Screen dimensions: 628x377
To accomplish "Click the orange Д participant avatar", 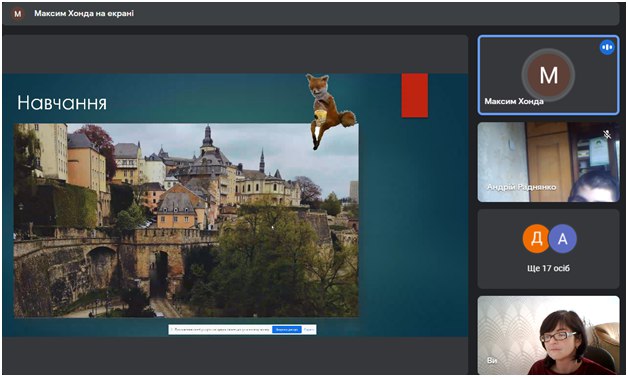I will point(536,239).
